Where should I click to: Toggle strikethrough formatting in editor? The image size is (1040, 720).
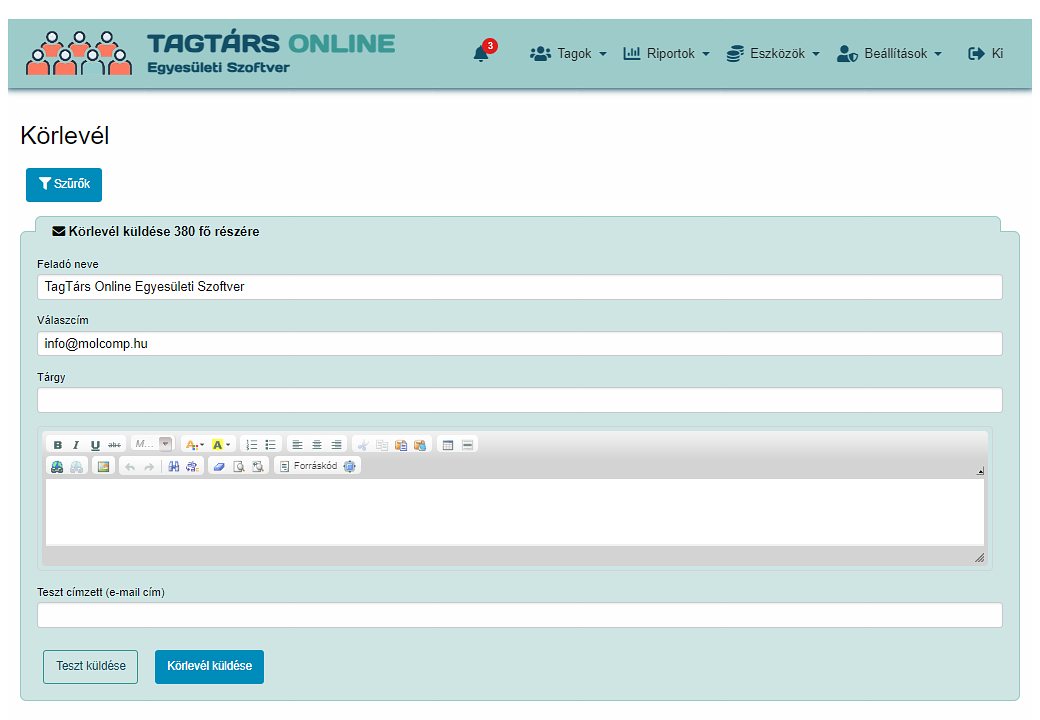[x=114, y=445]
